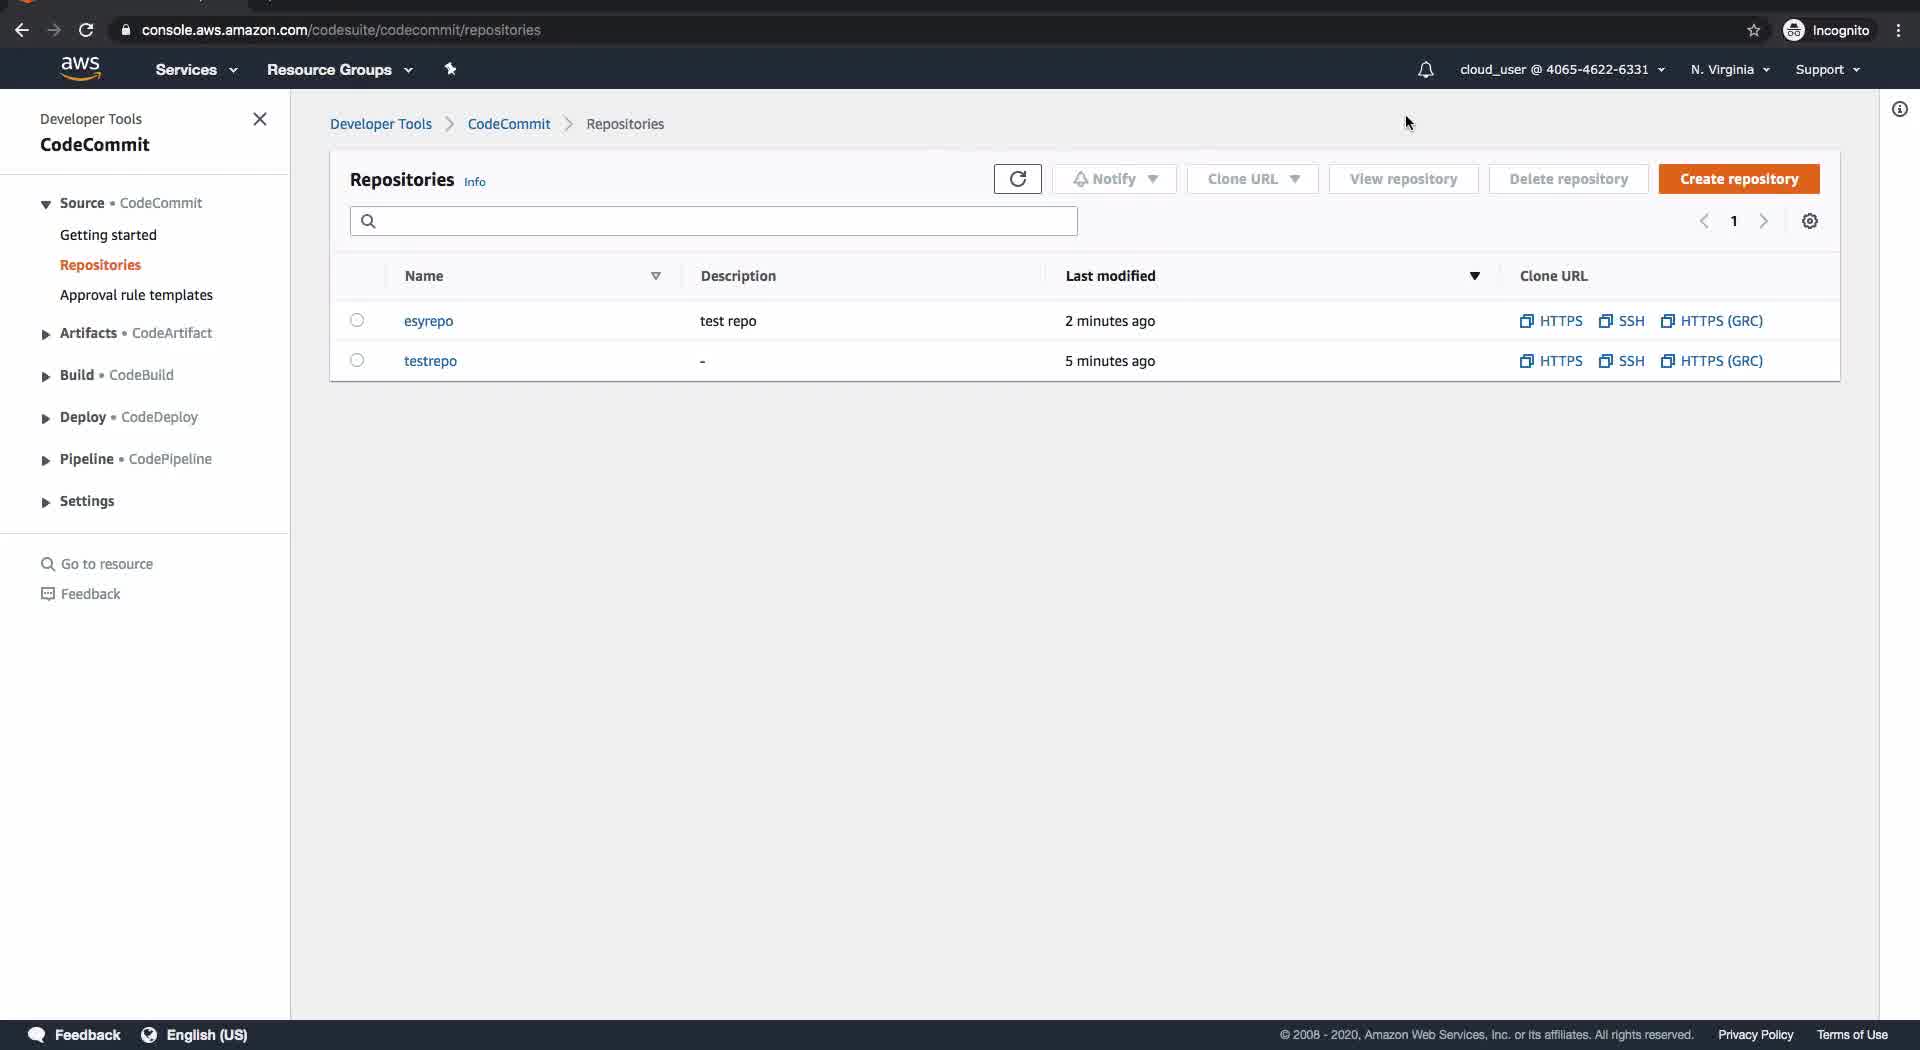The image size is (1920, 1050).
Task: Open the N. Virginia region dropdown
Action: pos(1730,70)
